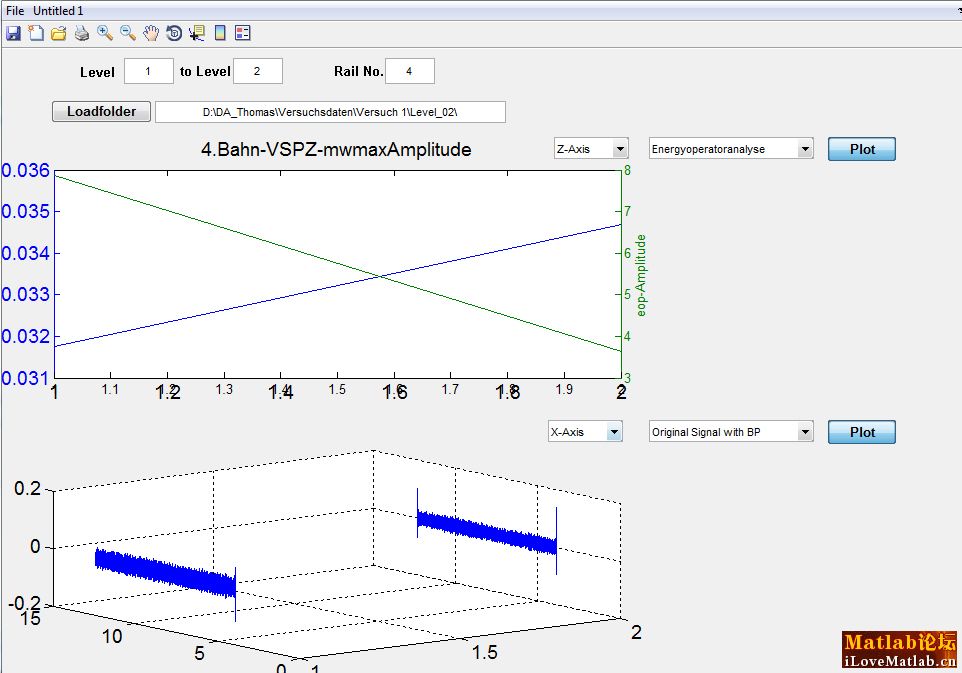
Task: Click the green '8' right-axis tick label
Action: (628, 171)
